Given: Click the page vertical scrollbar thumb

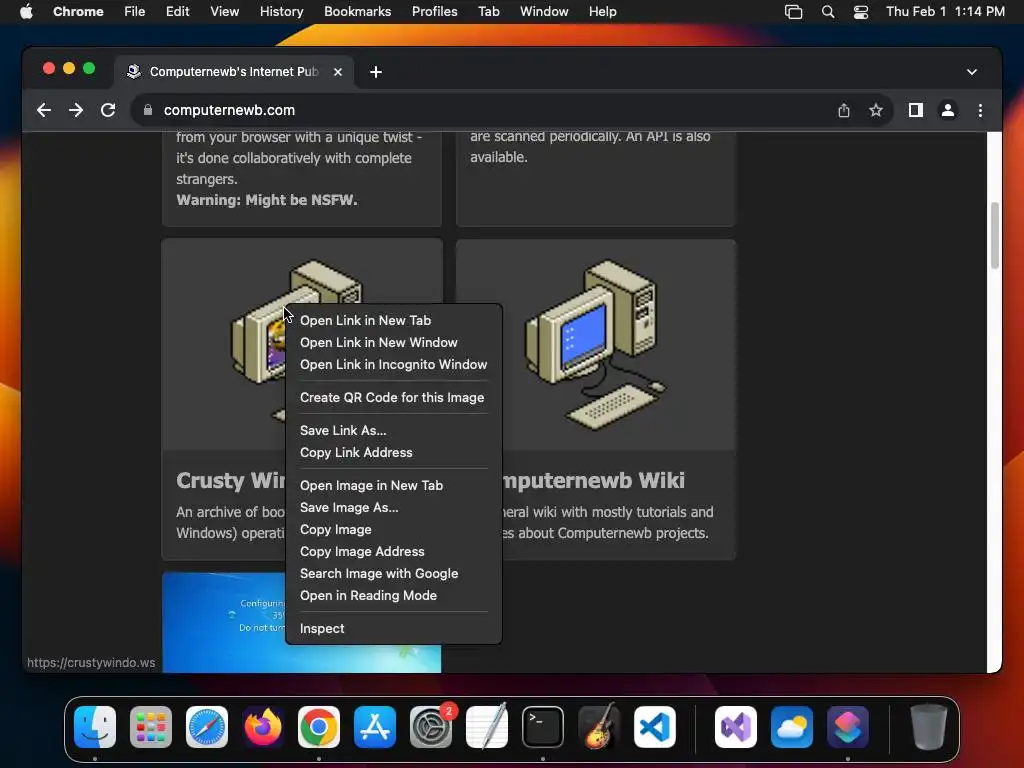Looking at the screenshot, I should pos(995,235).
